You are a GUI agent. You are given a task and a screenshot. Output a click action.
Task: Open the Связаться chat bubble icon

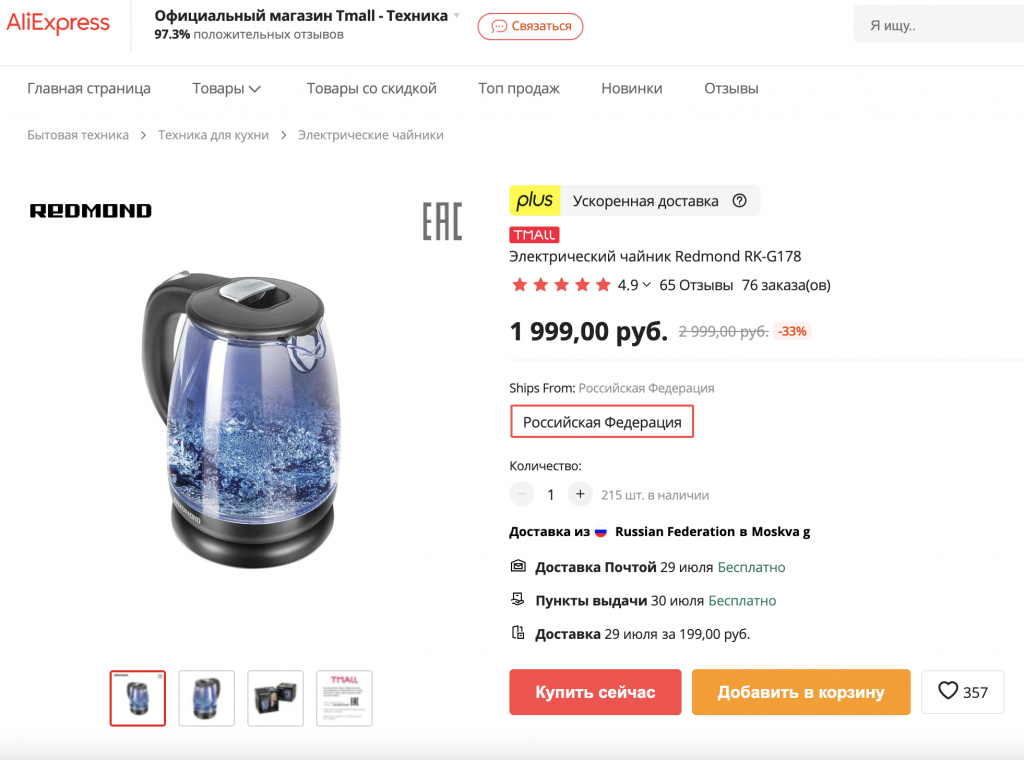500,27
